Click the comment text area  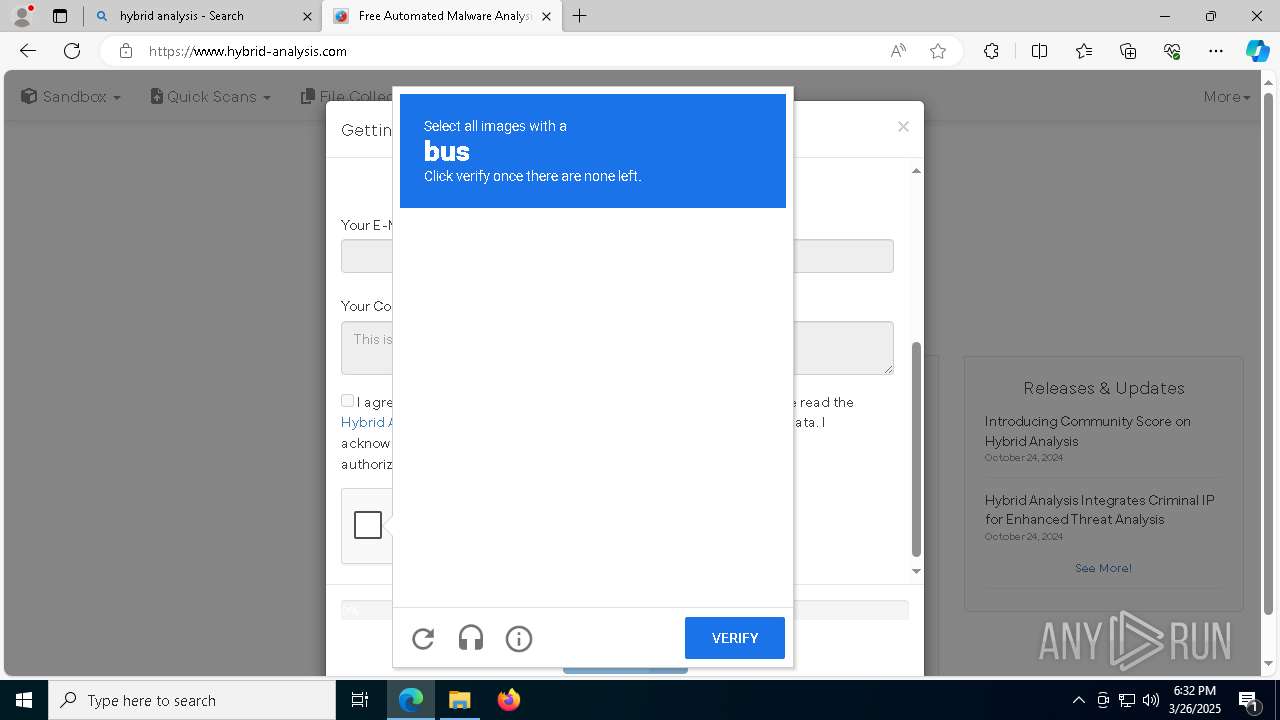tap(617, 348)
